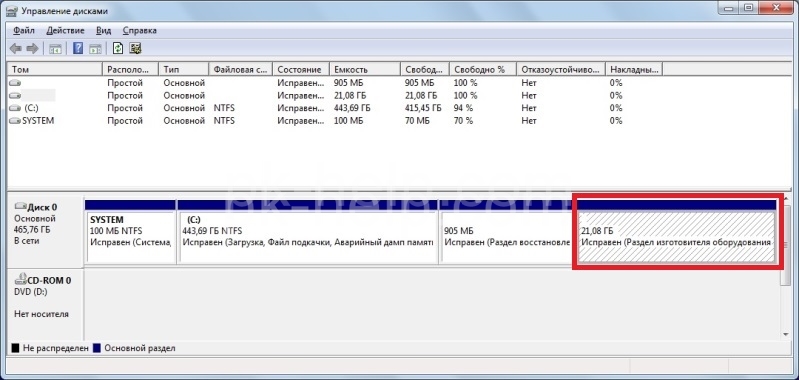Sort the list by the Том column header

pyautogui.click(x=55, y=69)
